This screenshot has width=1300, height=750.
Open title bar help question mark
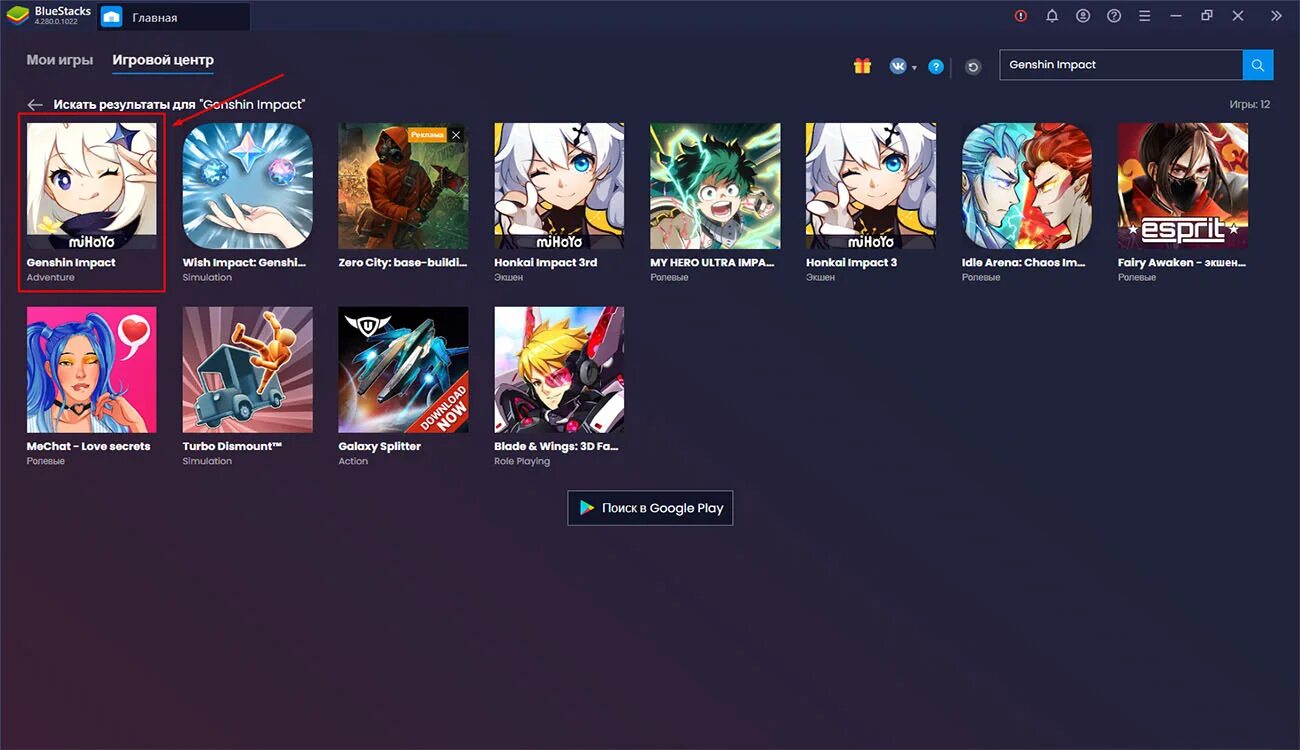(x=1114, y=16)
